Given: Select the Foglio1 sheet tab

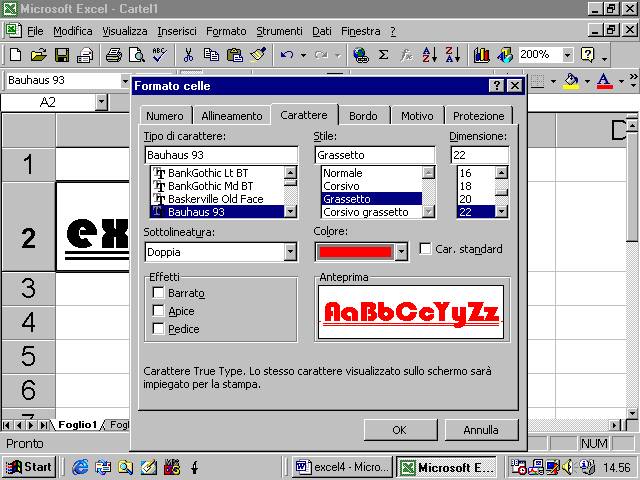Looking at the screenshot, I should (78, 425).
